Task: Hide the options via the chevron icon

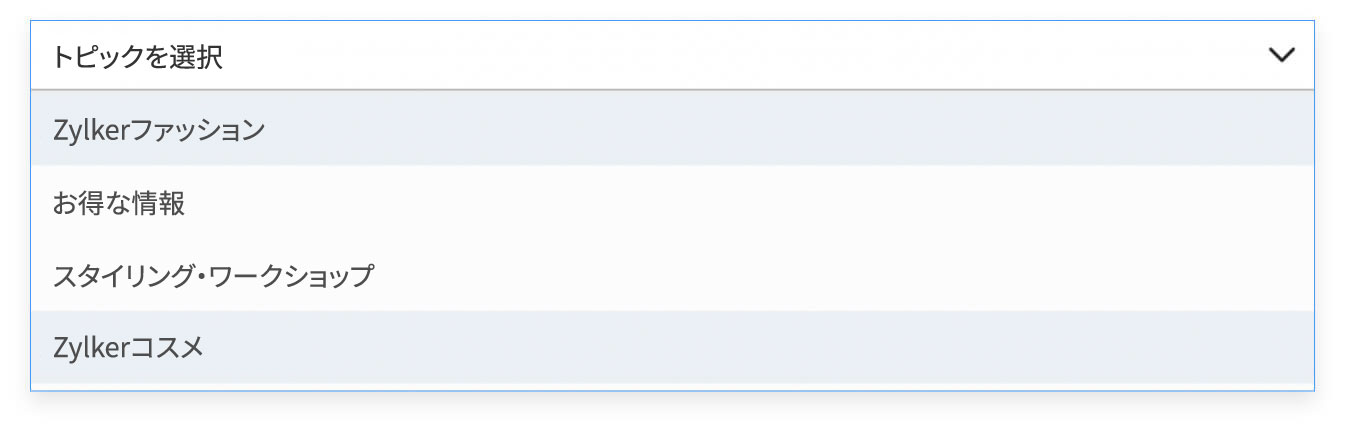Action: click(1281, 56)
